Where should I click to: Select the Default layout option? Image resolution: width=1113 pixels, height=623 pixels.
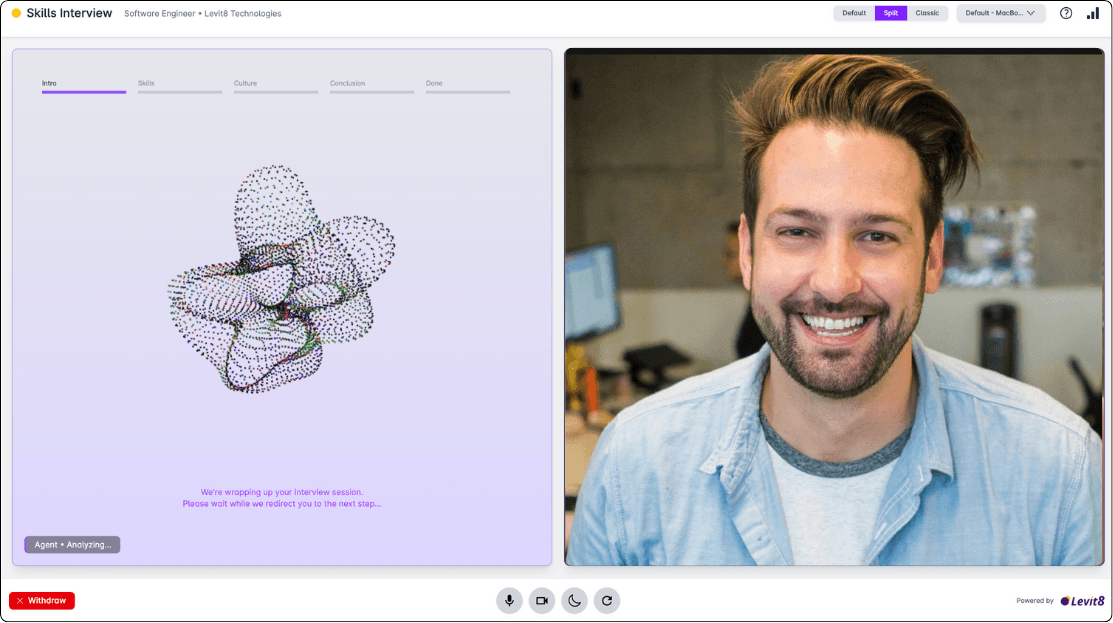click(x=854, y=13)
